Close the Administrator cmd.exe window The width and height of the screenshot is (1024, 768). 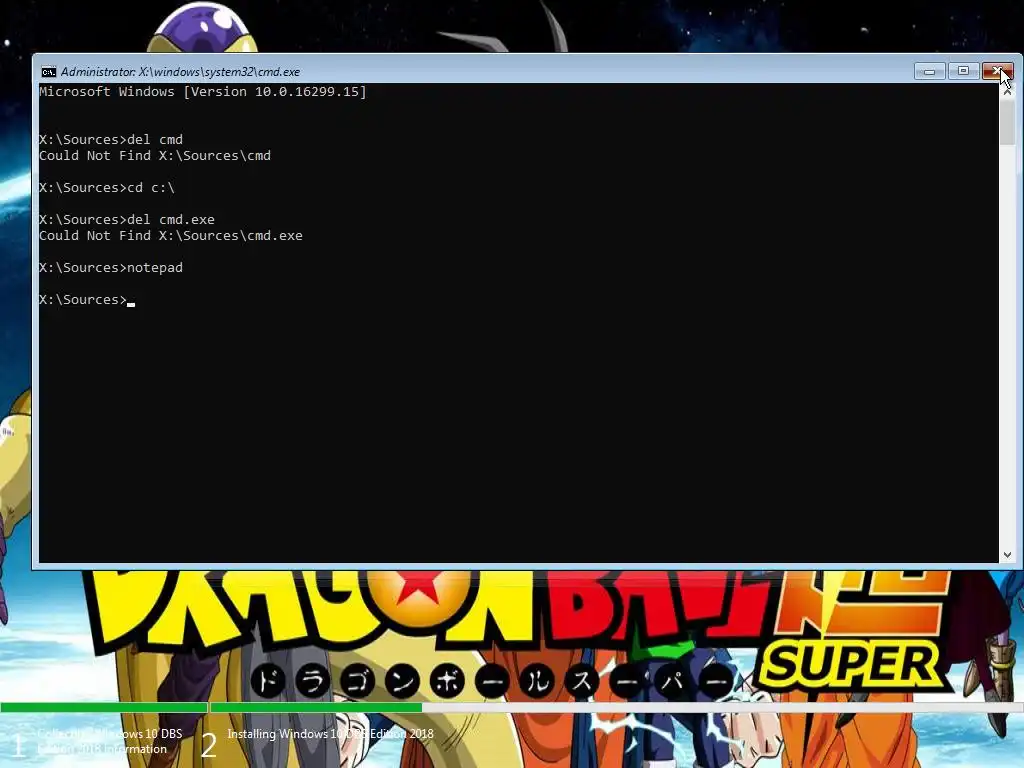[x=997, y=71]
